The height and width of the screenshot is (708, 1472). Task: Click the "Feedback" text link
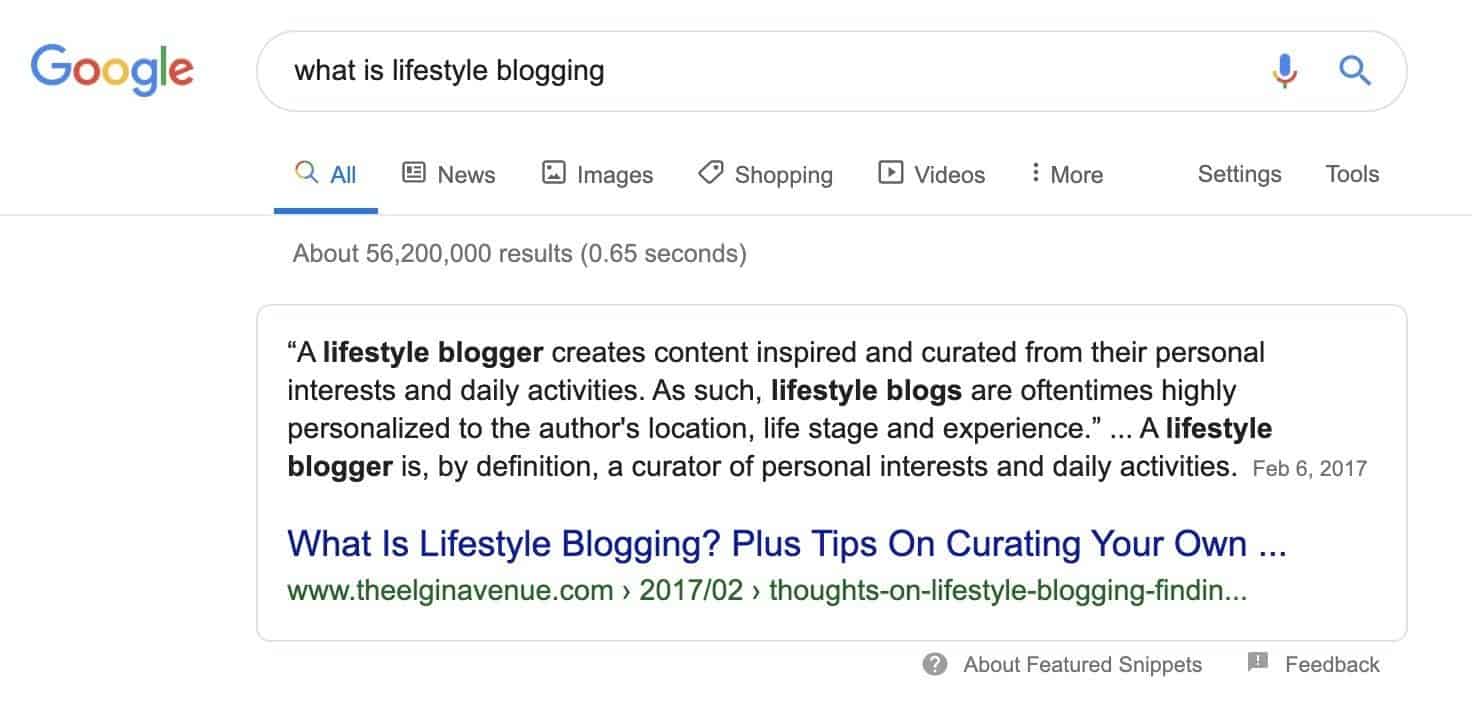[1332, 665]
